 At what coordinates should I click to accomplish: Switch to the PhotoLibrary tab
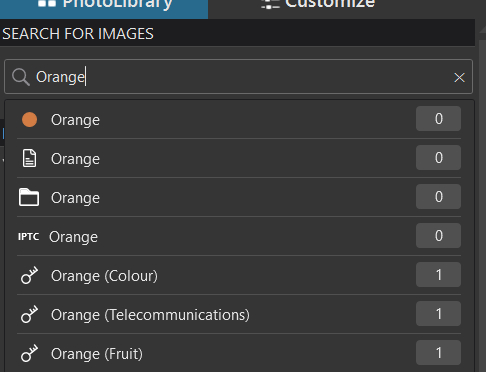[x=104, y=7]
